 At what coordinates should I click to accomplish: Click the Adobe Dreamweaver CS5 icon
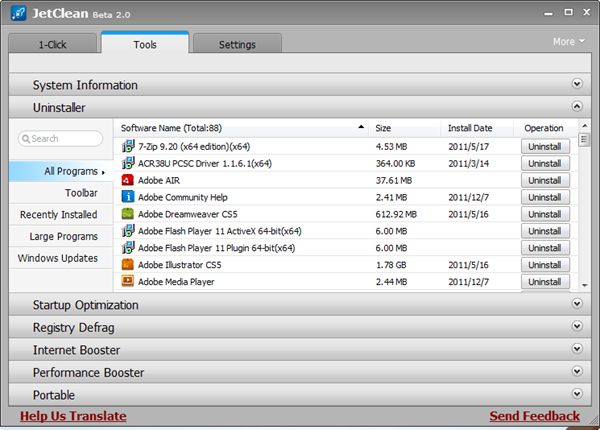(x=128, y=213)
